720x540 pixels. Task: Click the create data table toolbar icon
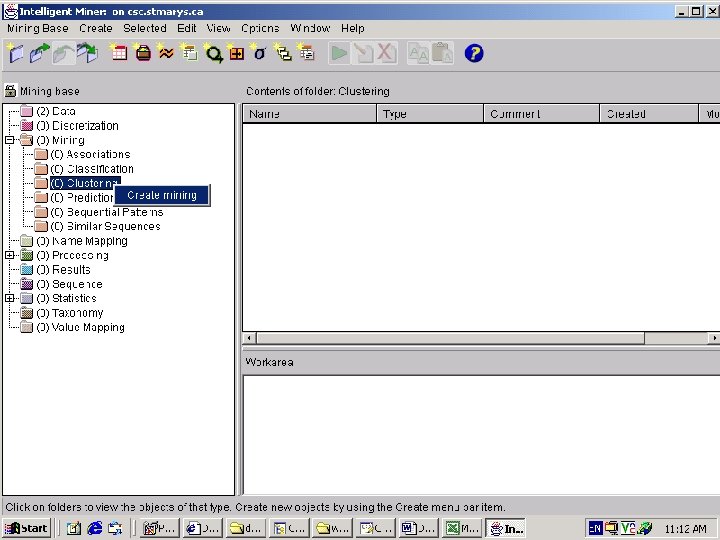coord(118,53)
